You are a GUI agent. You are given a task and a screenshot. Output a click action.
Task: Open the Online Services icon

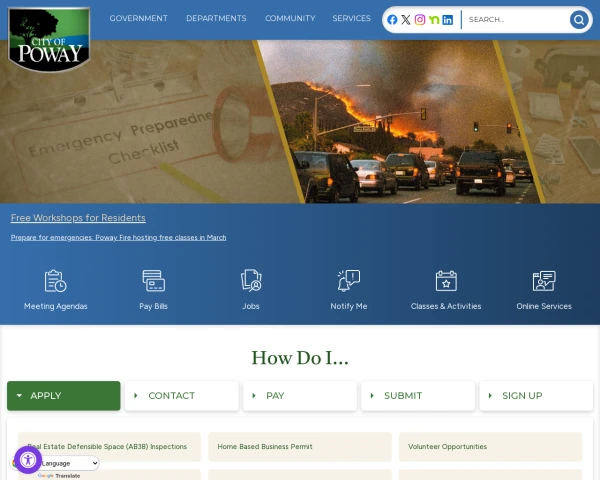point(544,281)
